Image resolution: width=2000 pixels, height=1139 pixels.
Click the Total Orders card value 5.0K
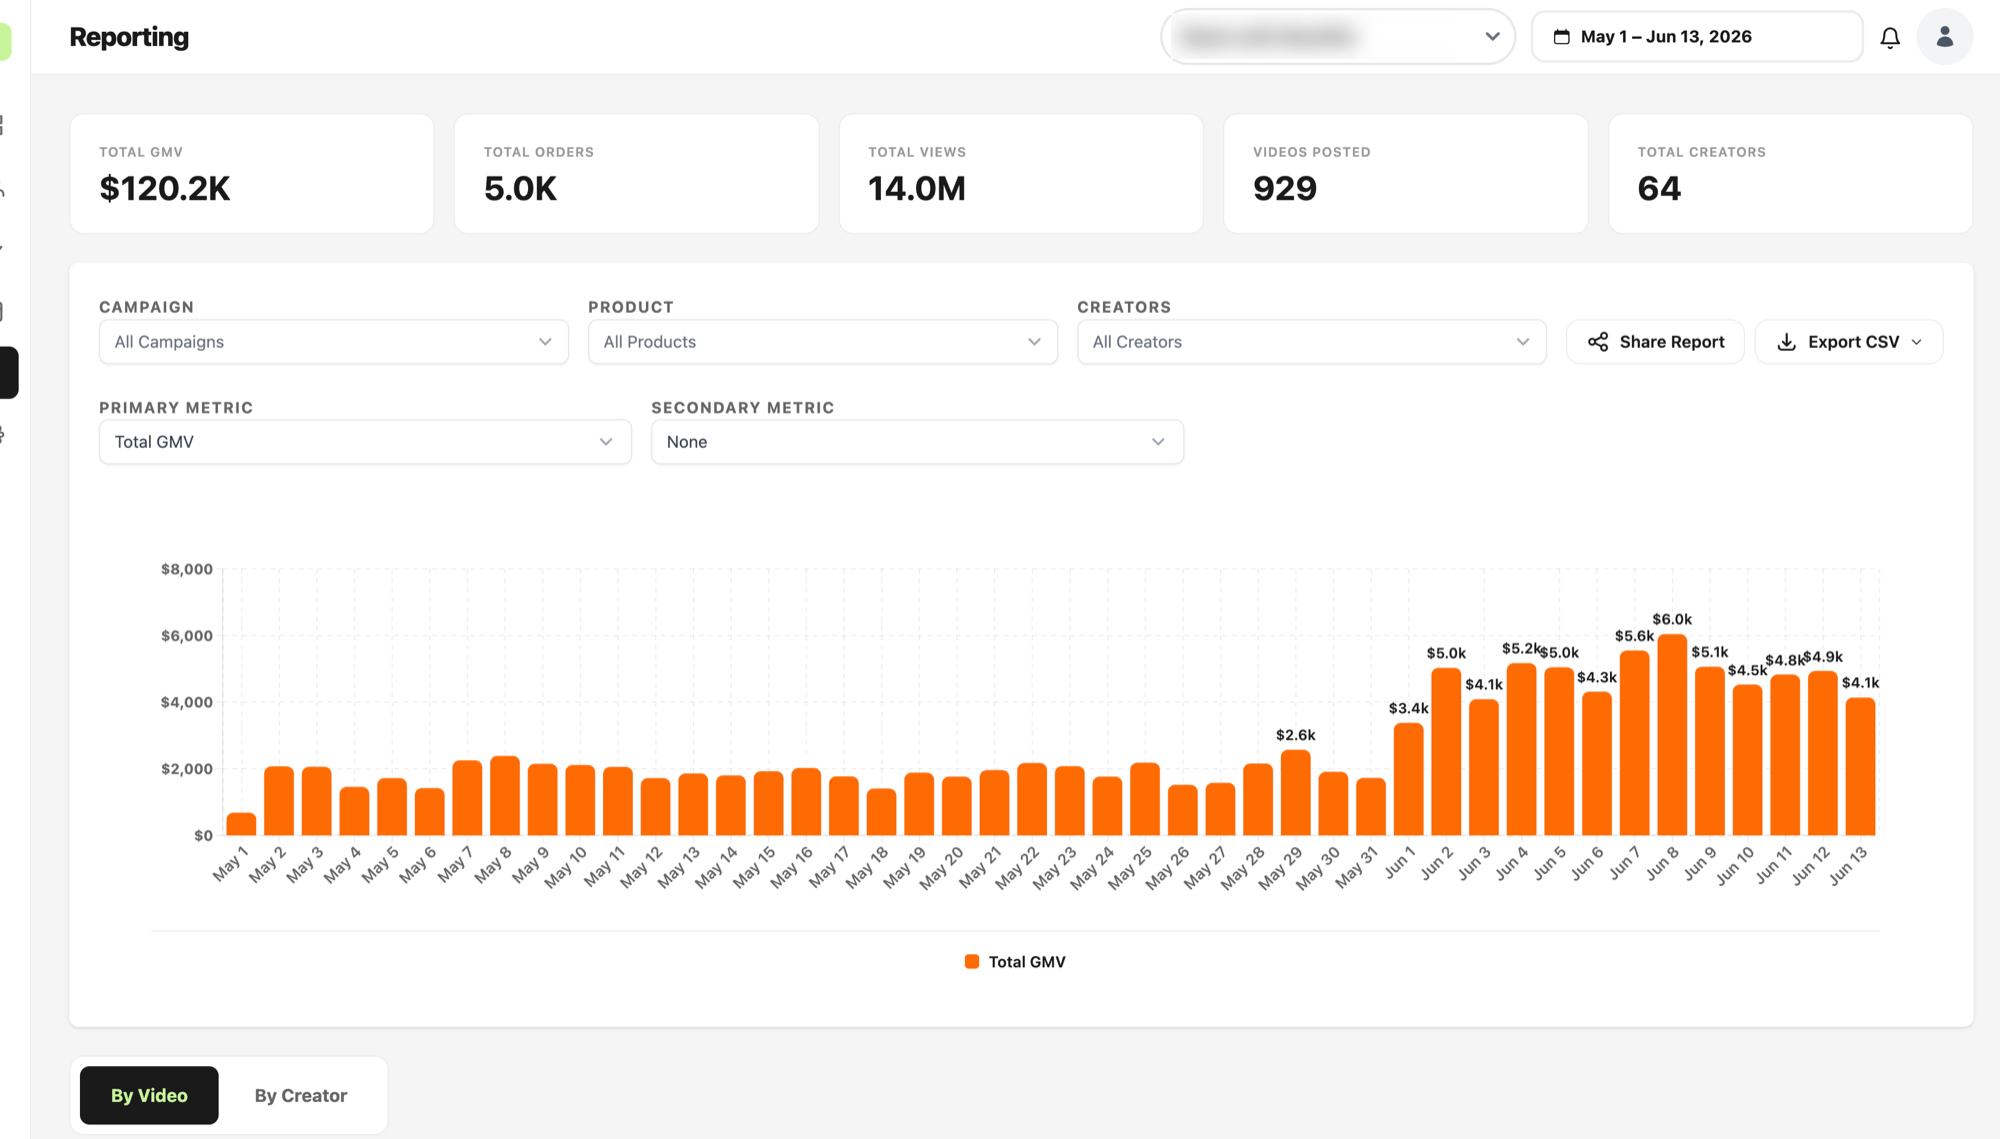[x=520, y=188]
